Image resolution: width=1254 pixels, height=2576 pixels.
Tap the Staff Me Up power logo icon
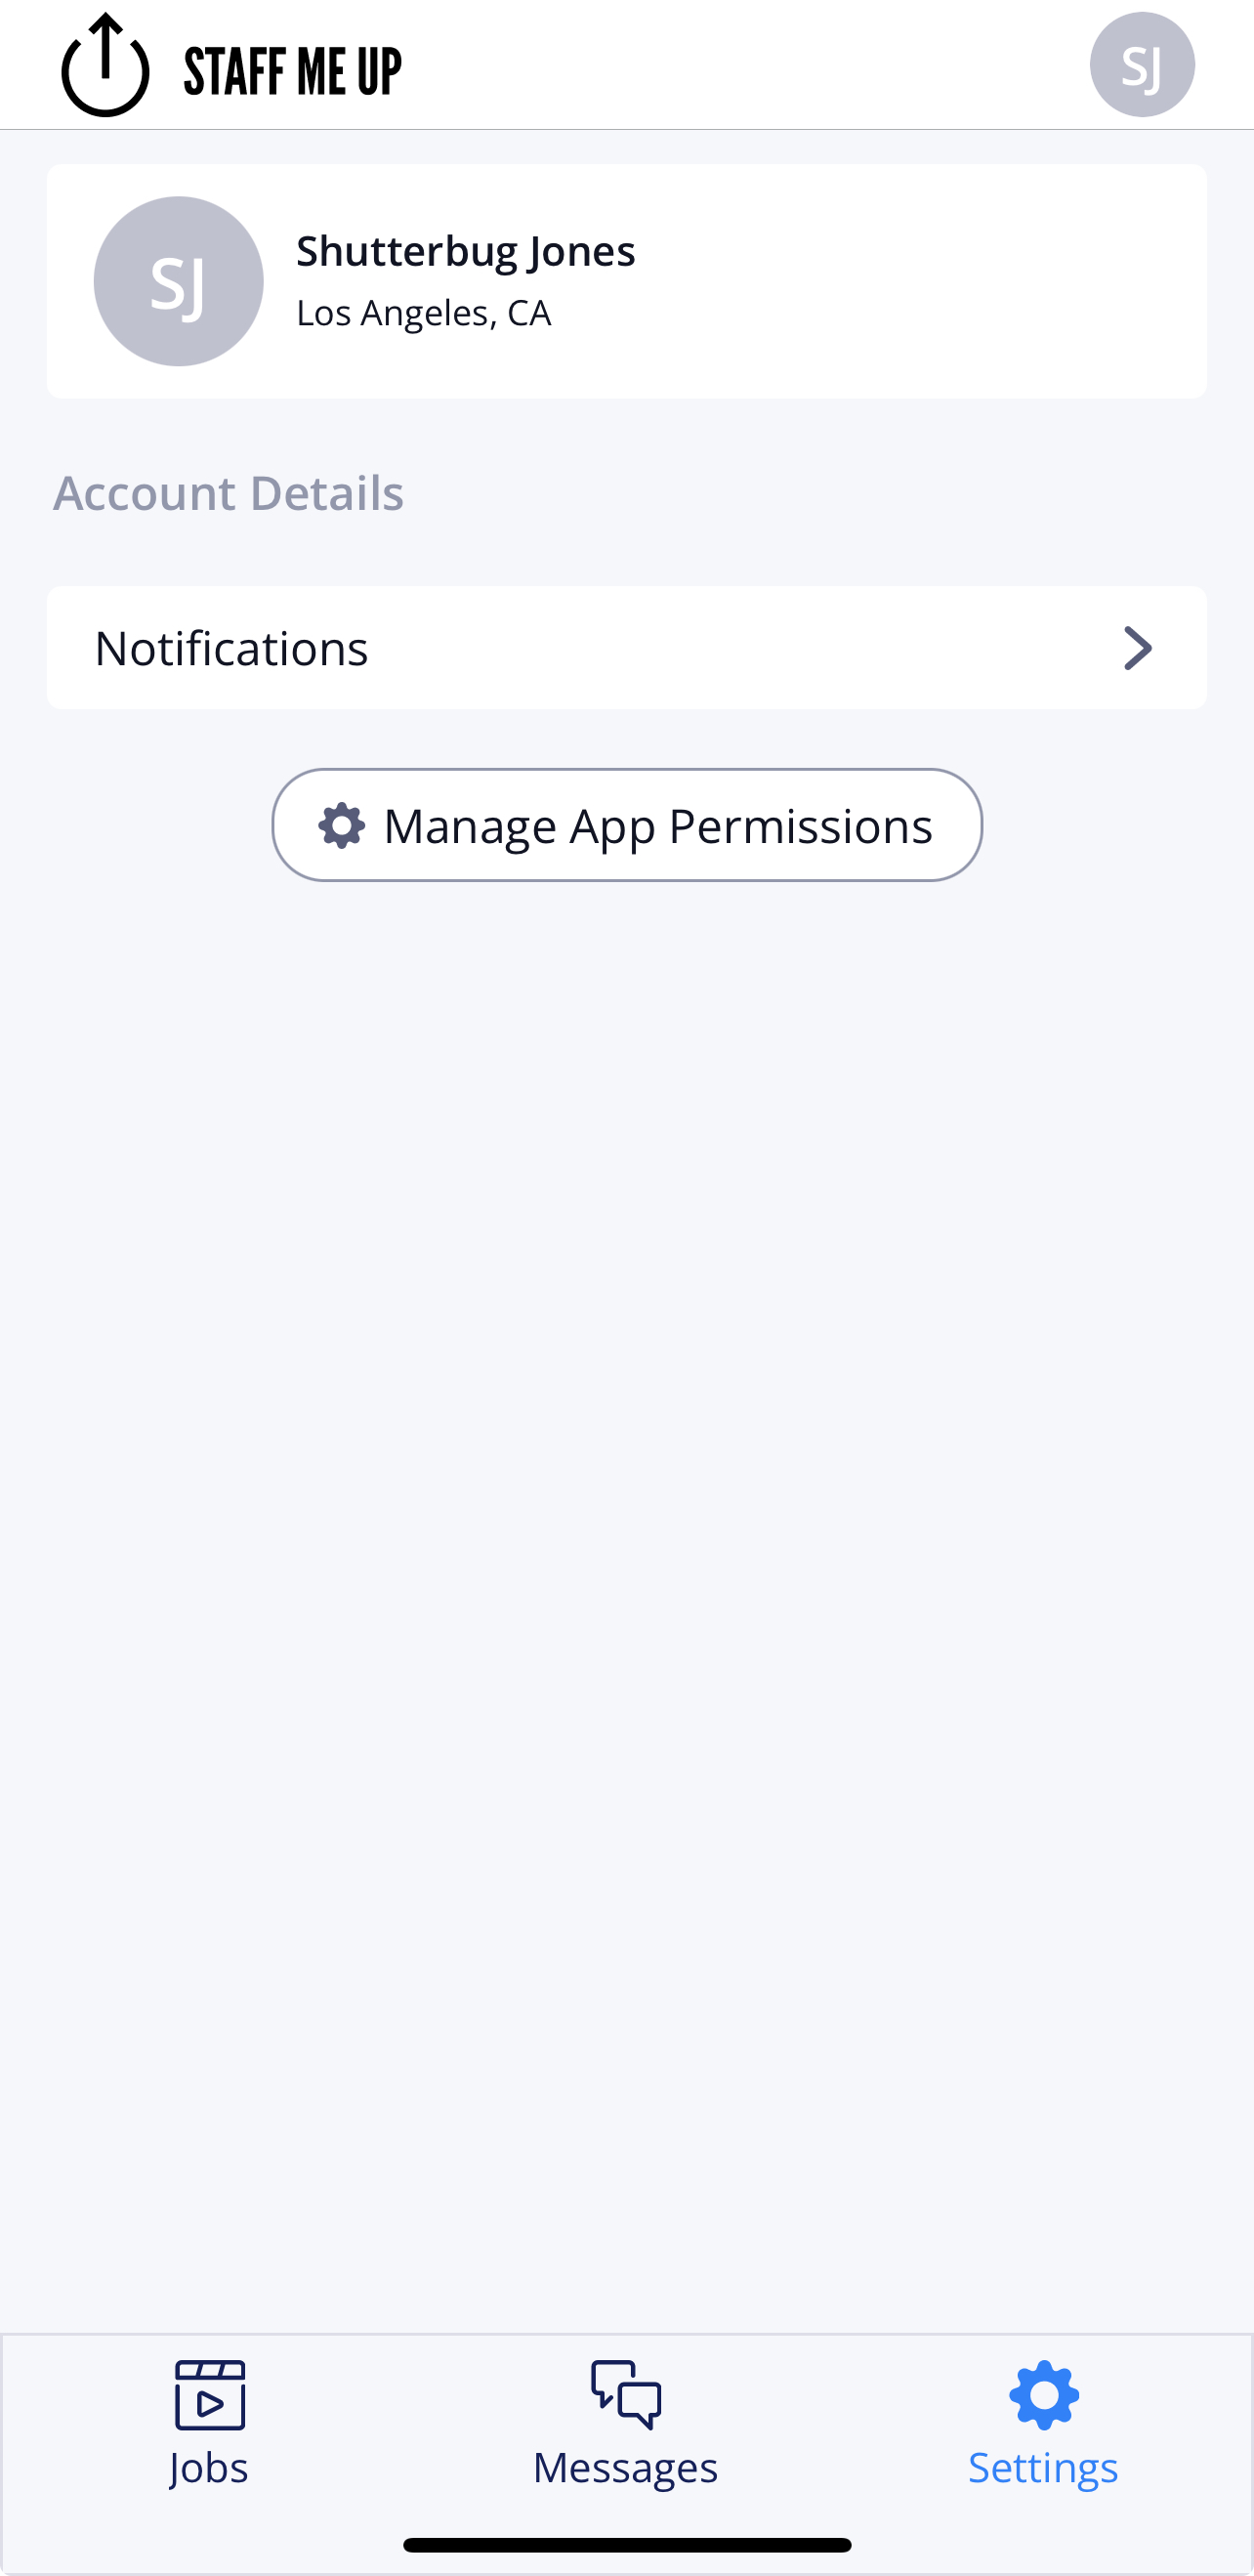click(105, 65)
